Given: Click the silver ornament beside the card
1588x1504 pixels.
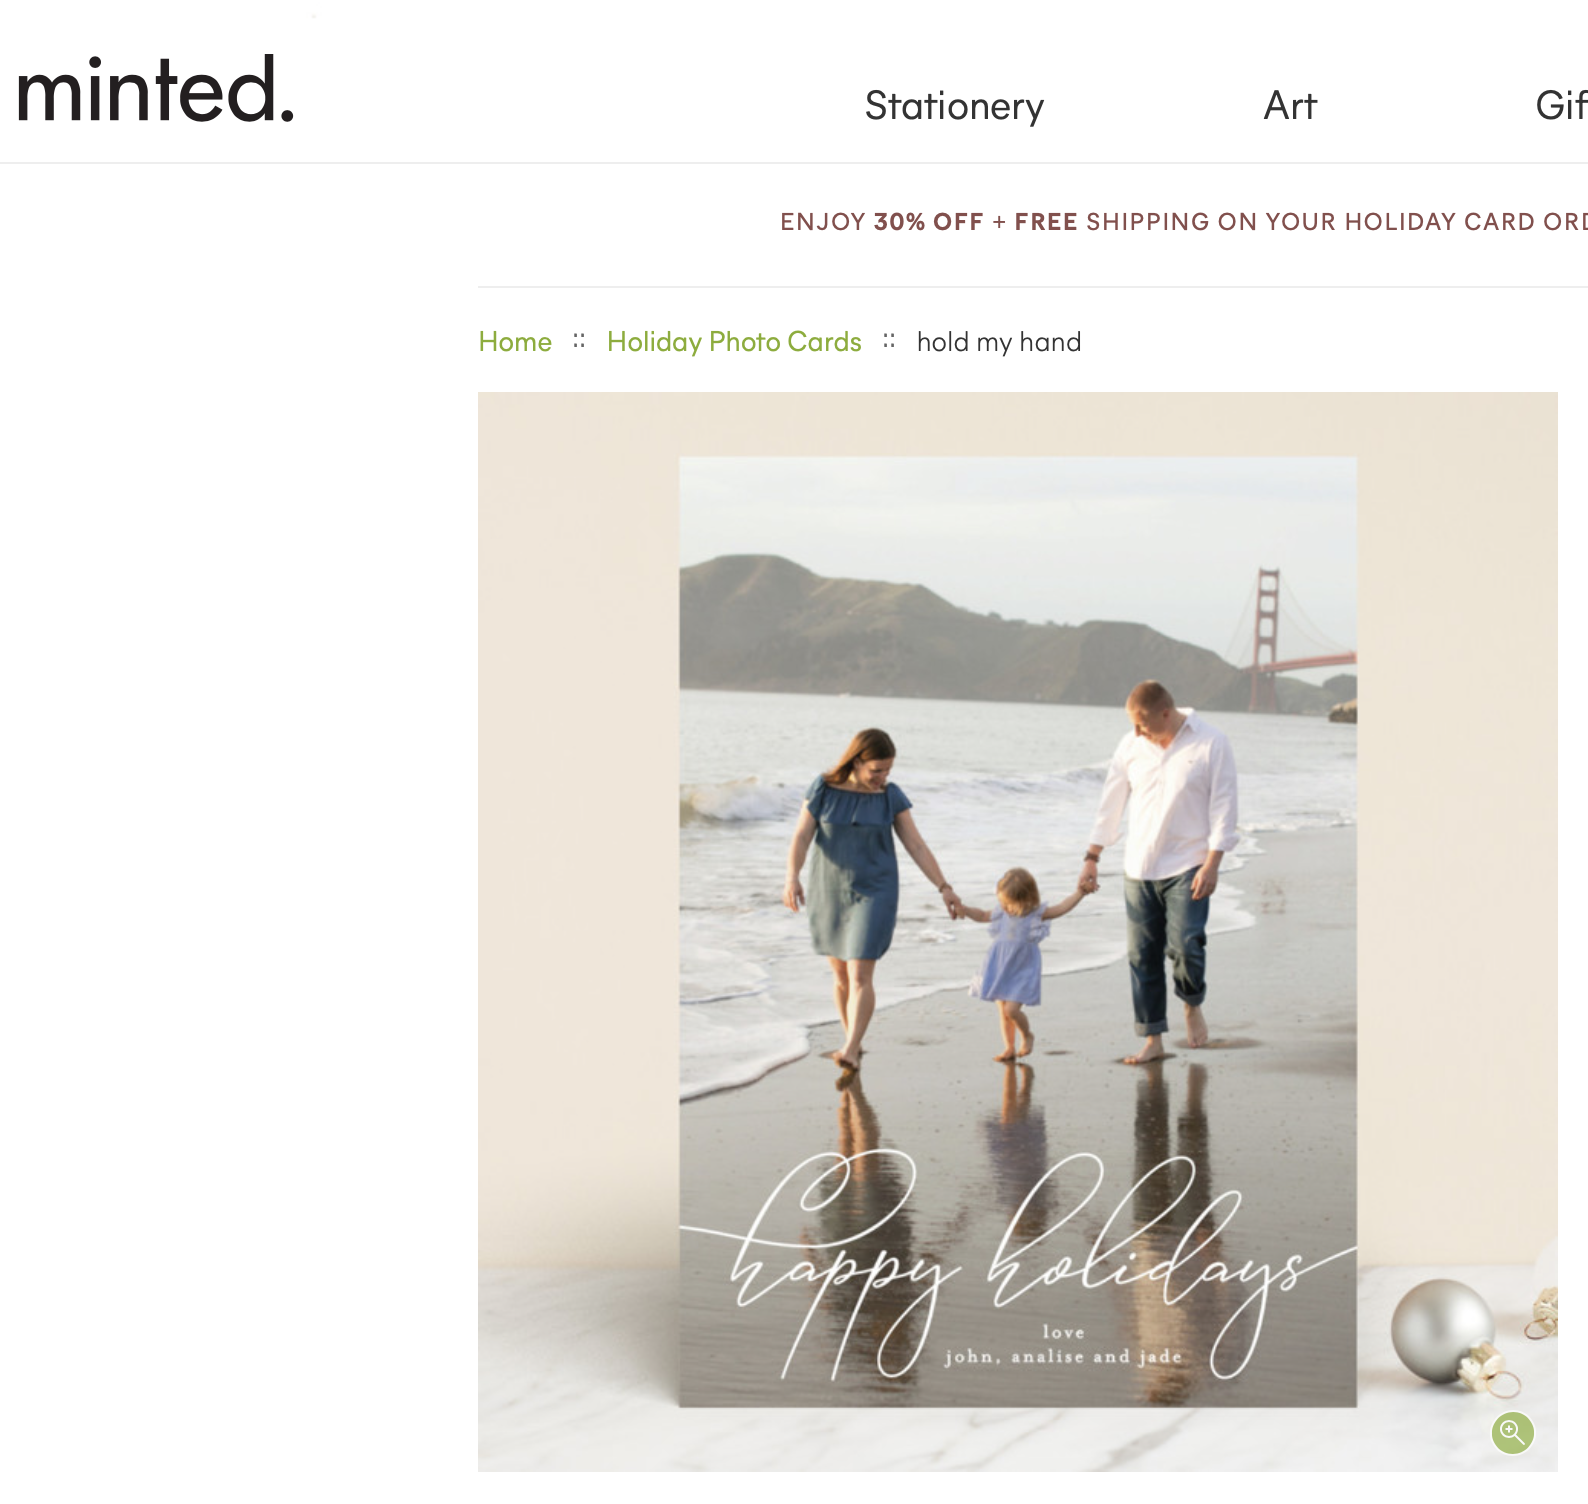Looking at the screenshot, I should (x=1440, y=1332).
